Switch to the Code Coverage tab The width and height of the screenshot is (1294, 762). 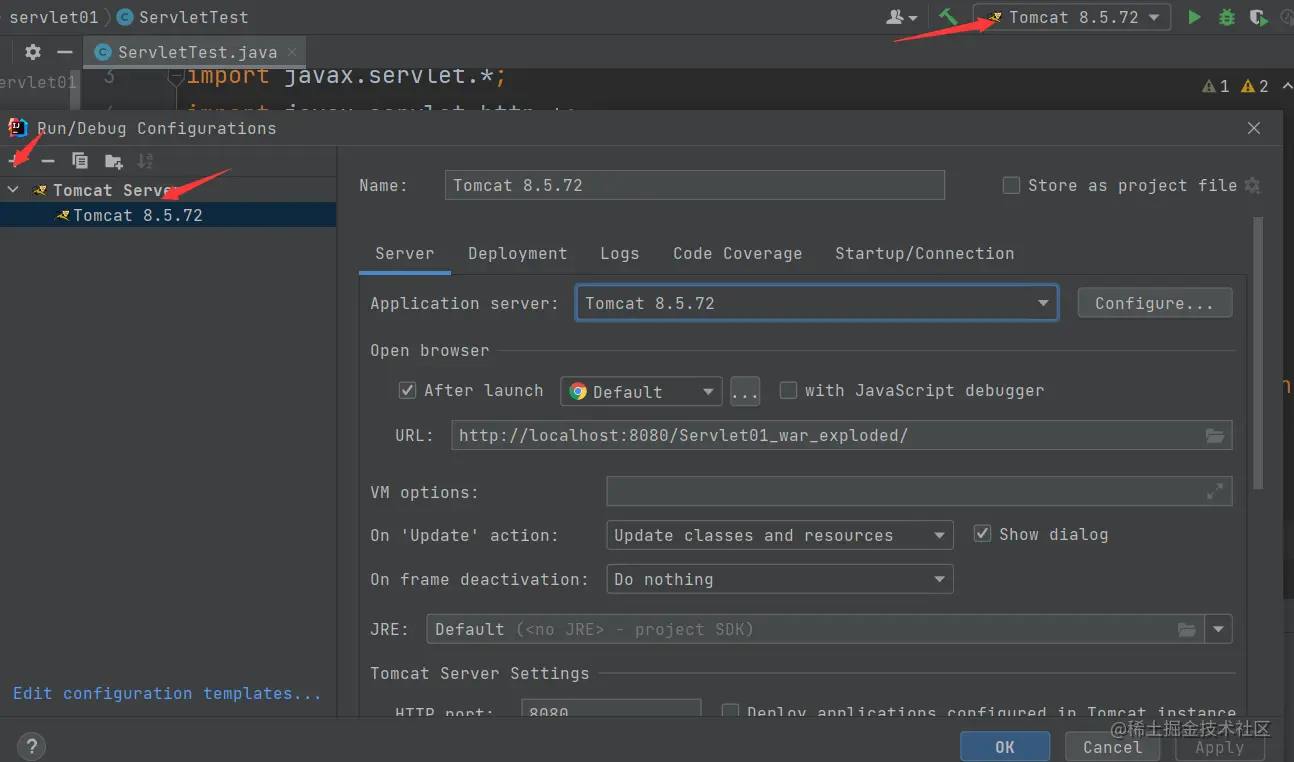pos(737,253)
